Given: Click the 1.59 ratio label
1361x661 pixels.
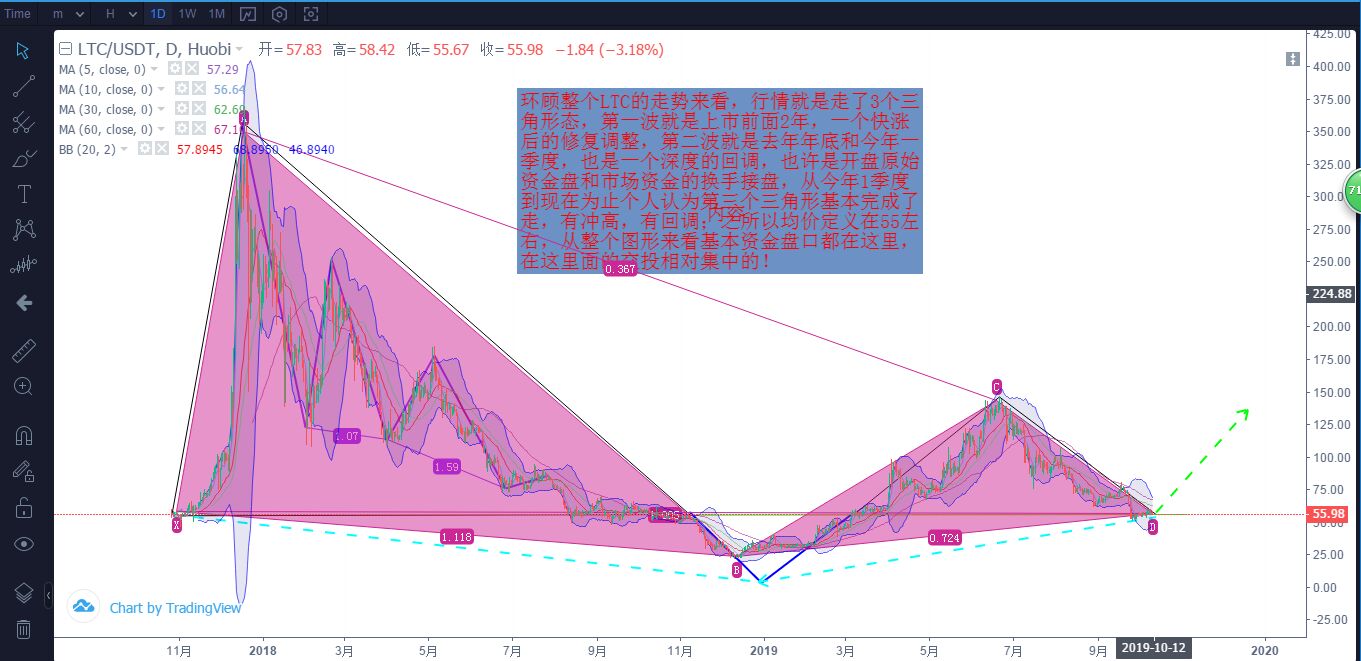Looking at the screenshot, I should (447, 466).
